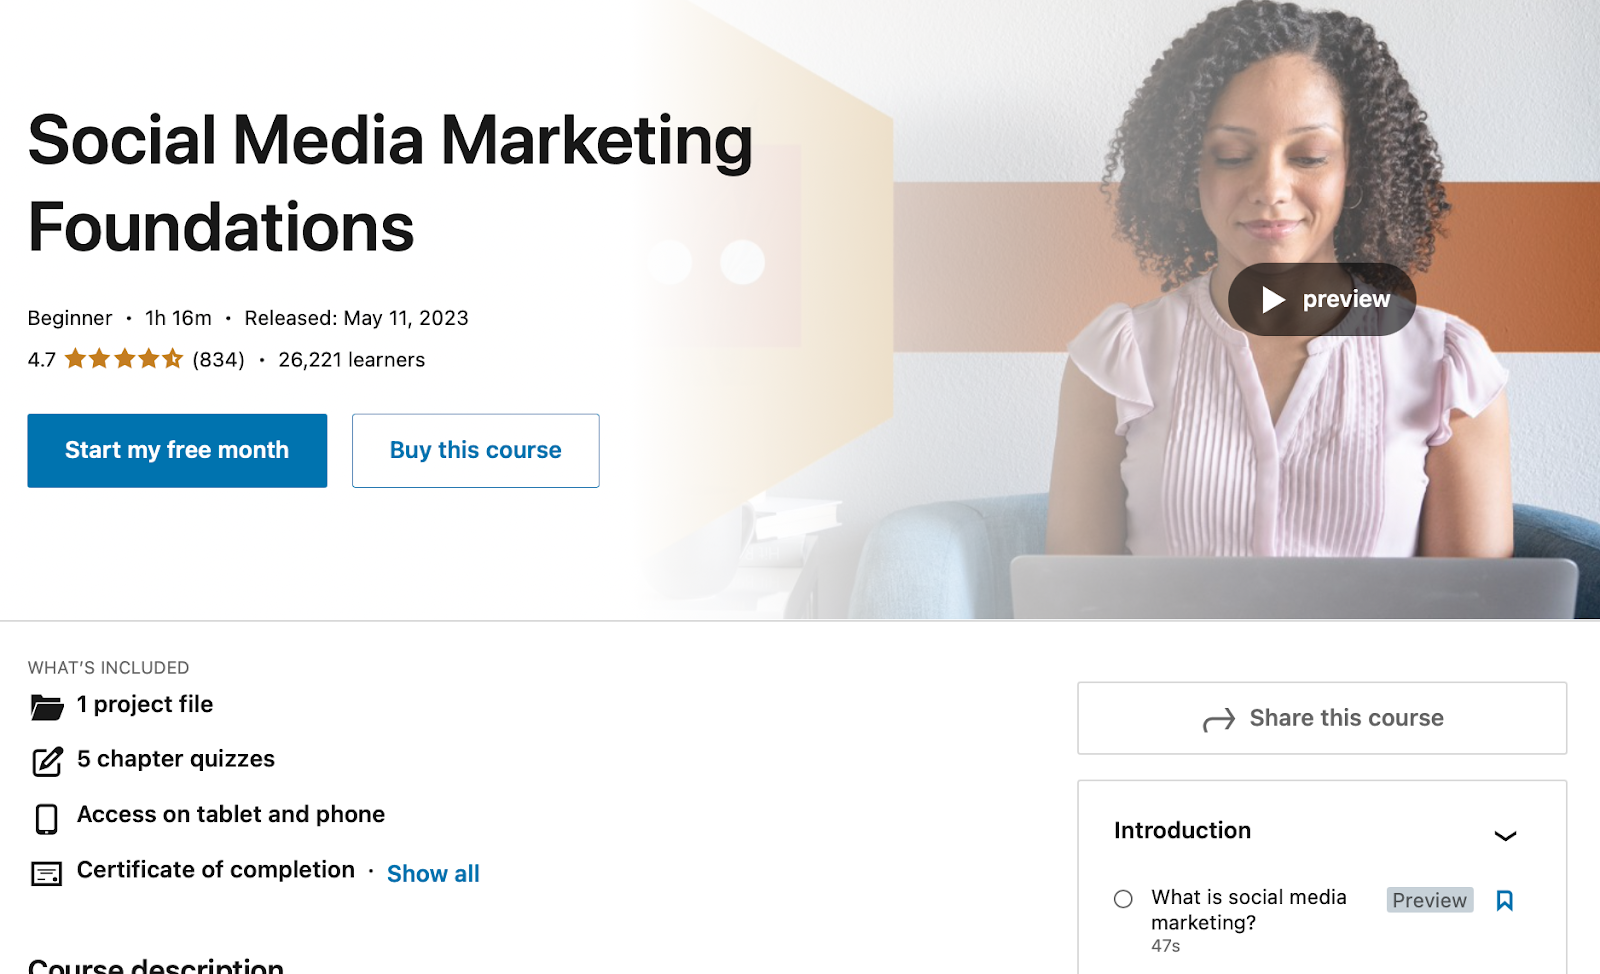
Task: Select the lesson completion circle
Action: coord(1123,899)
